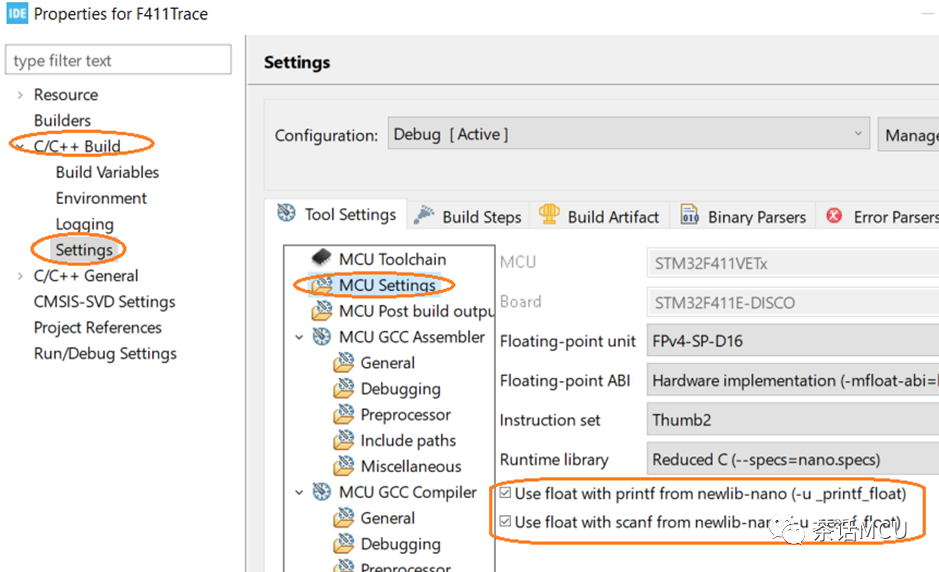Open the Floating-point ABI dropdown

point(793,380)
